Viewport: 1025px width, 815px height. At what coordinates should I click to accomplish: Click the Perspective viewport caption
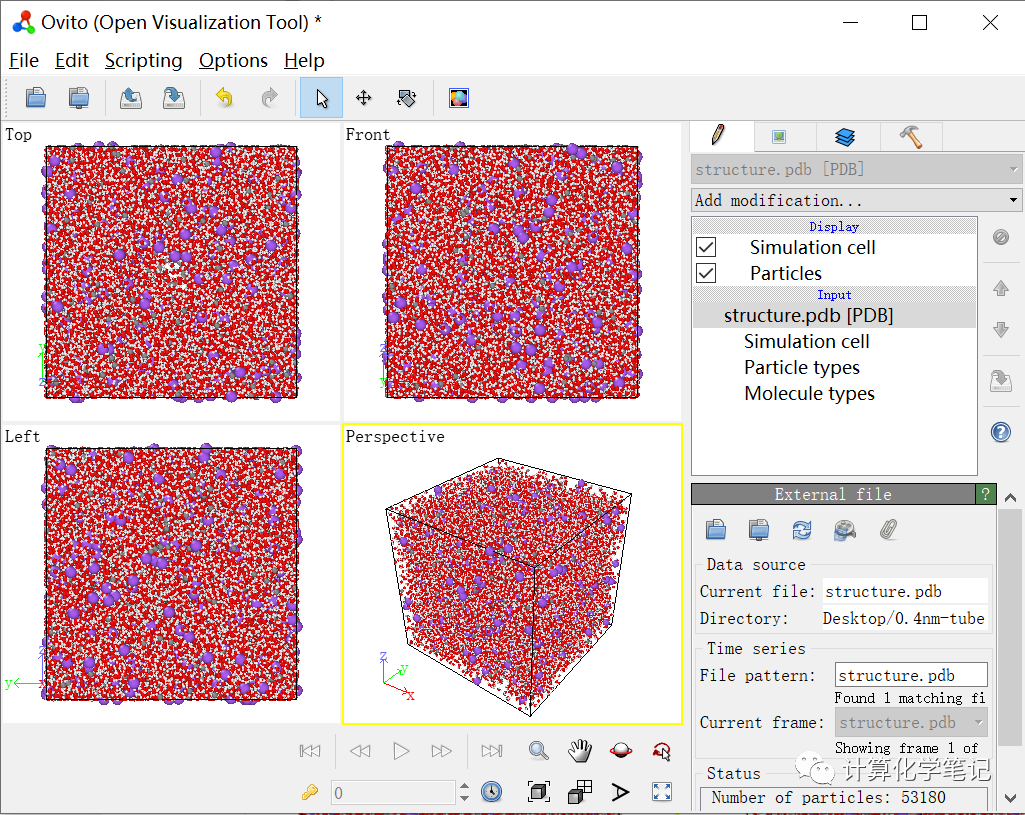click(395, 437)
